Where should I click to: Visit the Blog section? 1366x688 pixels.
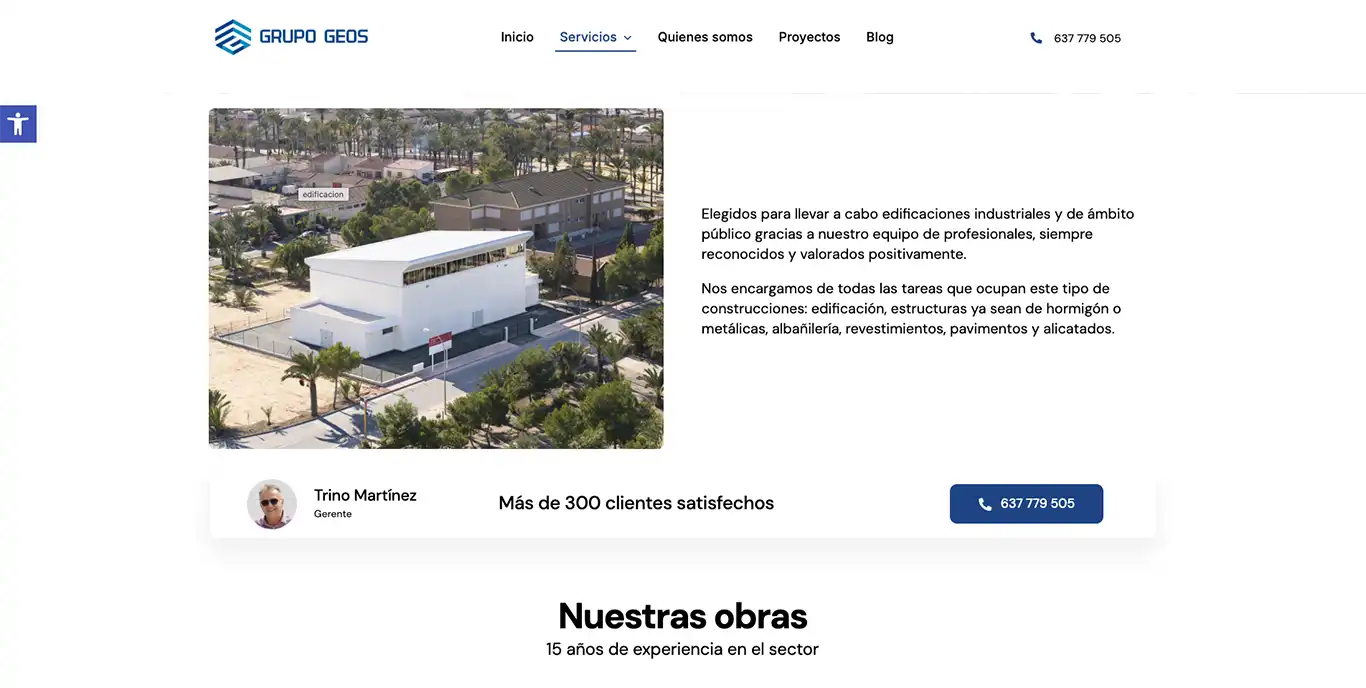pyautogui.click(x=880, y=37)
